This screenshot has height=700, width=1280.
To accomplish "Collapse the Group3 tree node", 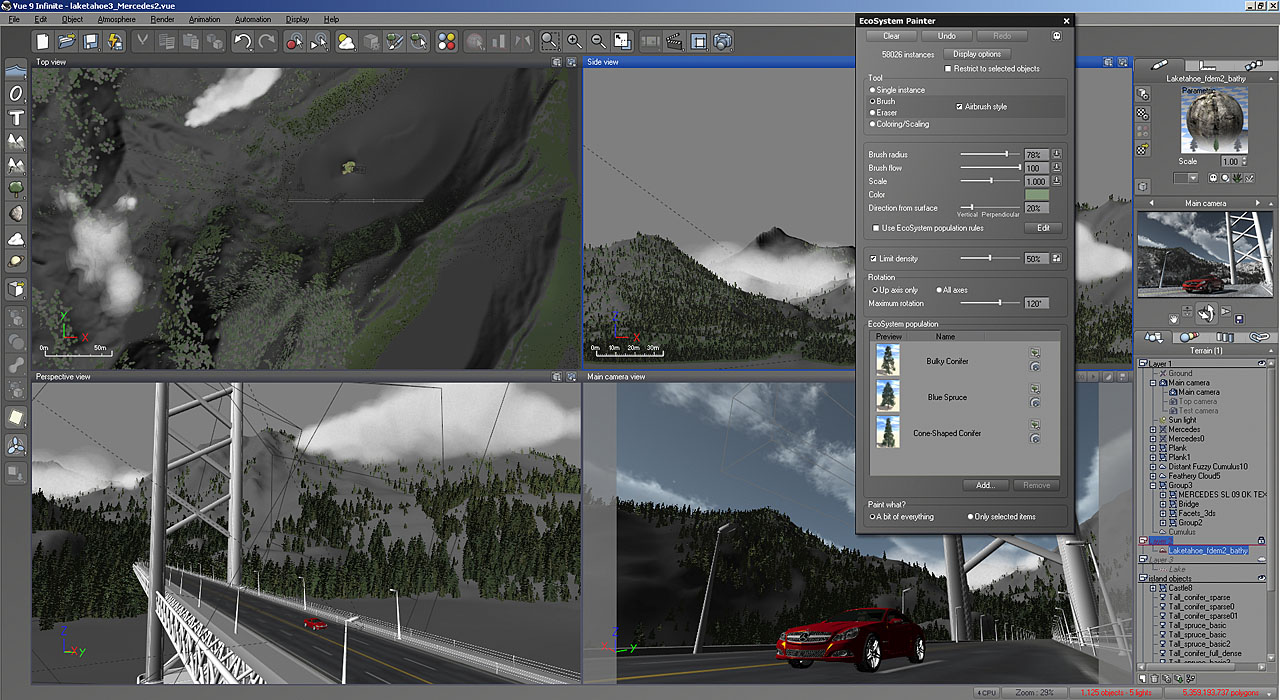I will tap(1153, 485).
